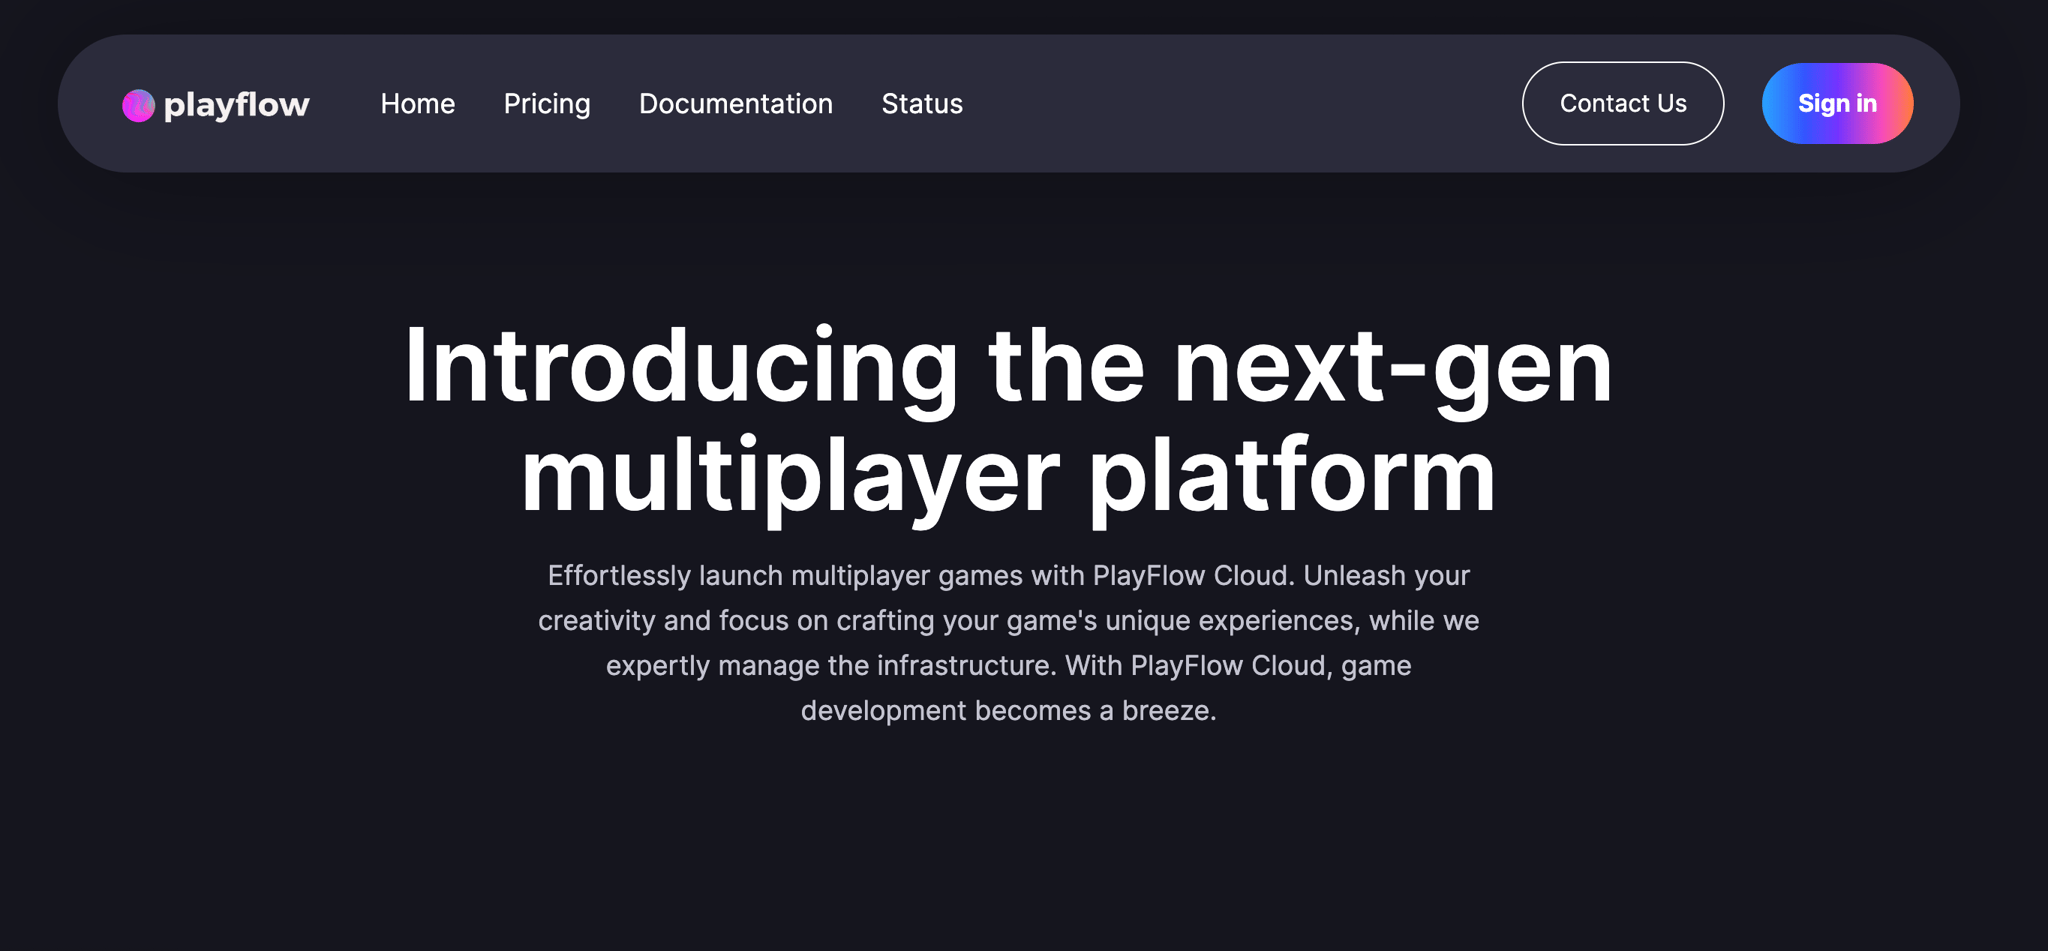View the Status page

(x=921, y=104)
